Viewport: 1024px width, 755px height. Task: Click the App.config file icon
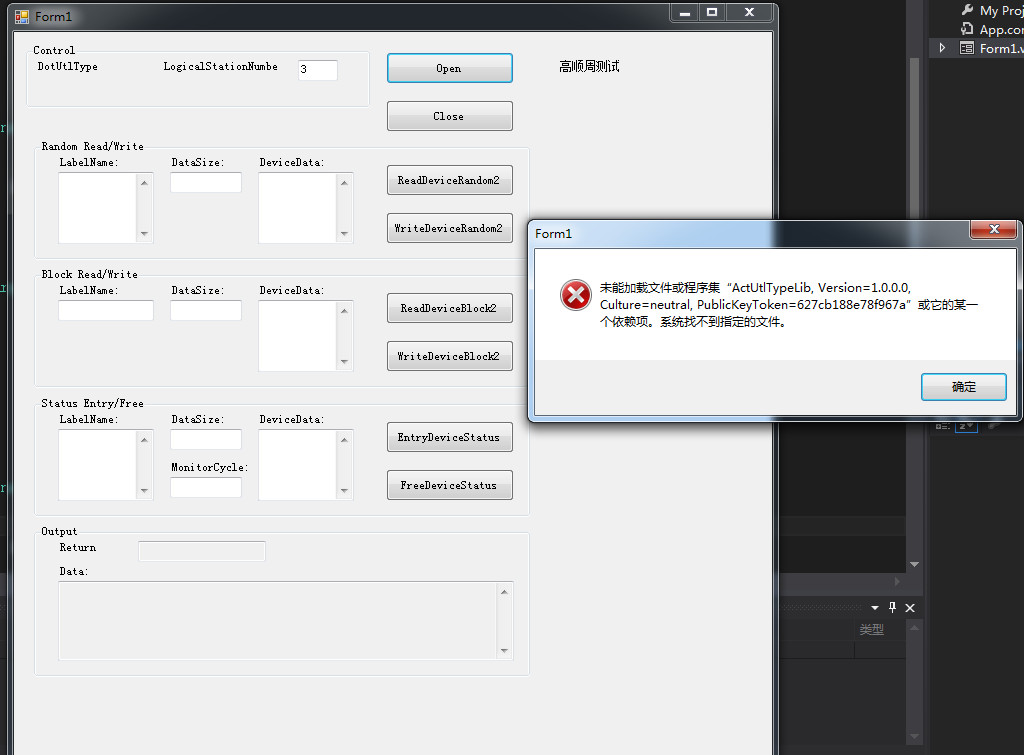pyautogui.click(x=967, y=29)
